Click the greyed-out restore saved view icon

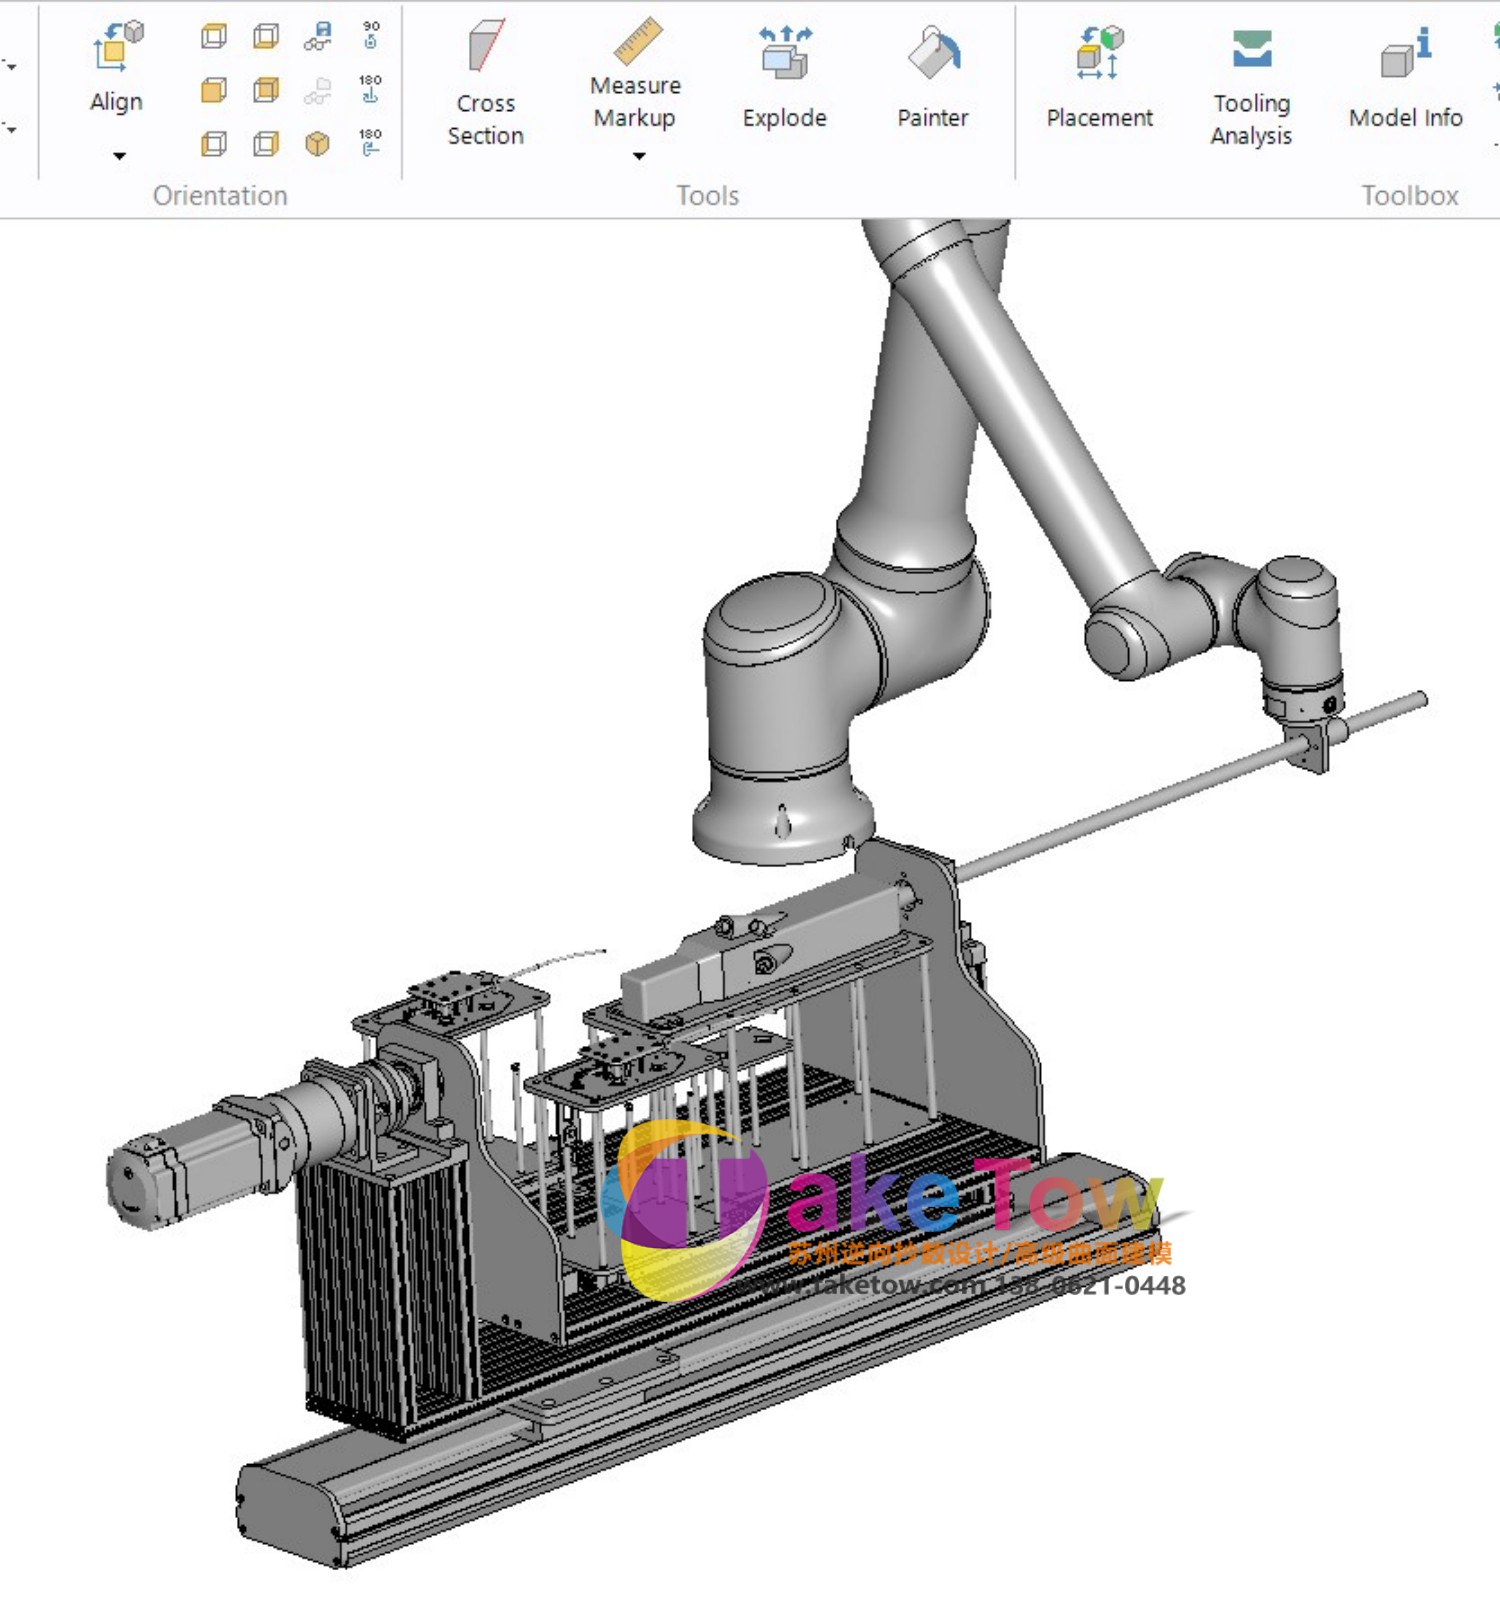318,91
